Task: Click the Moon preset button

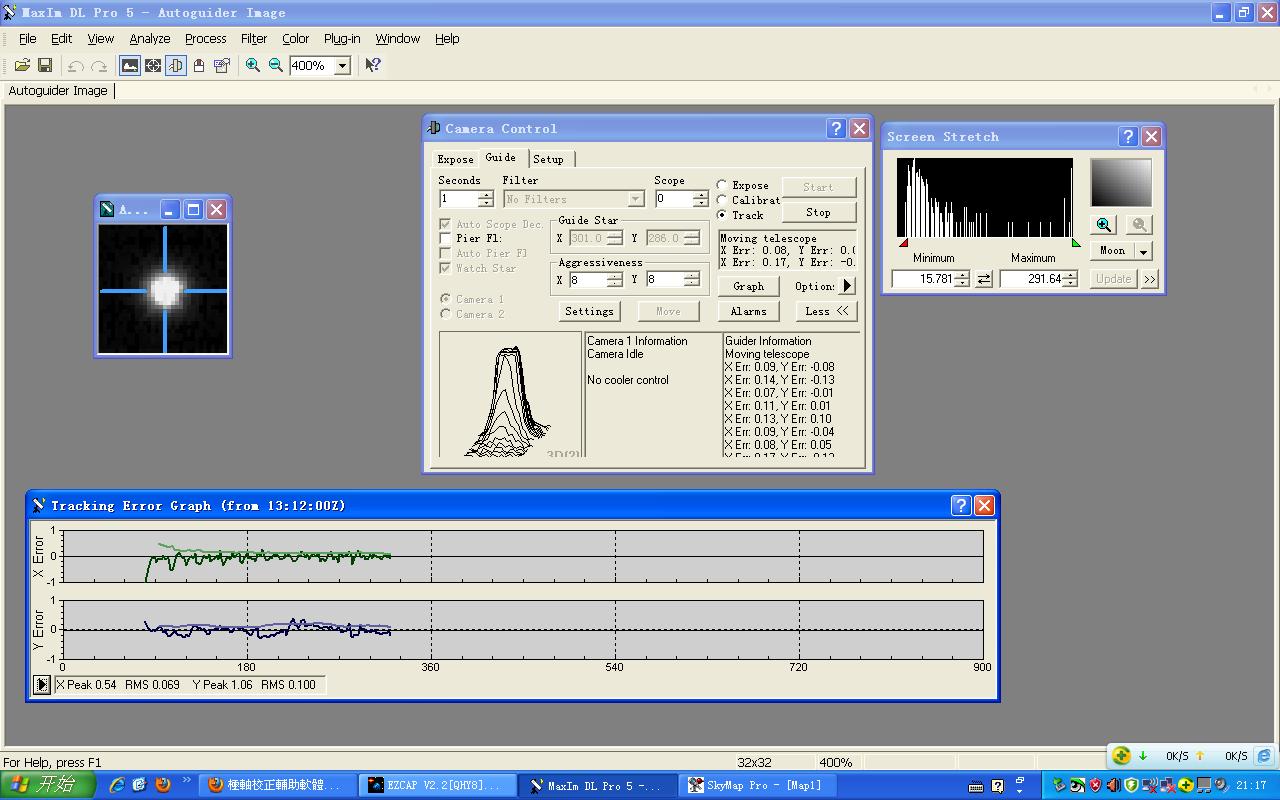Action: point(1112,251)
